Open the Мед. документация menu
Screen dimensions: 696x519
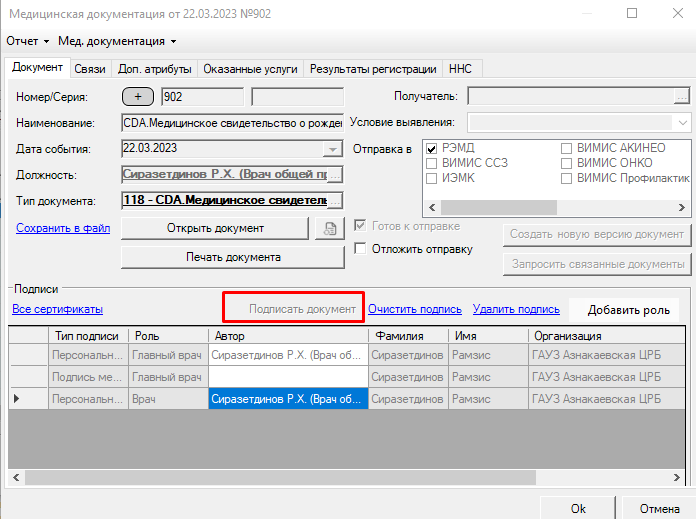point(117,41)
